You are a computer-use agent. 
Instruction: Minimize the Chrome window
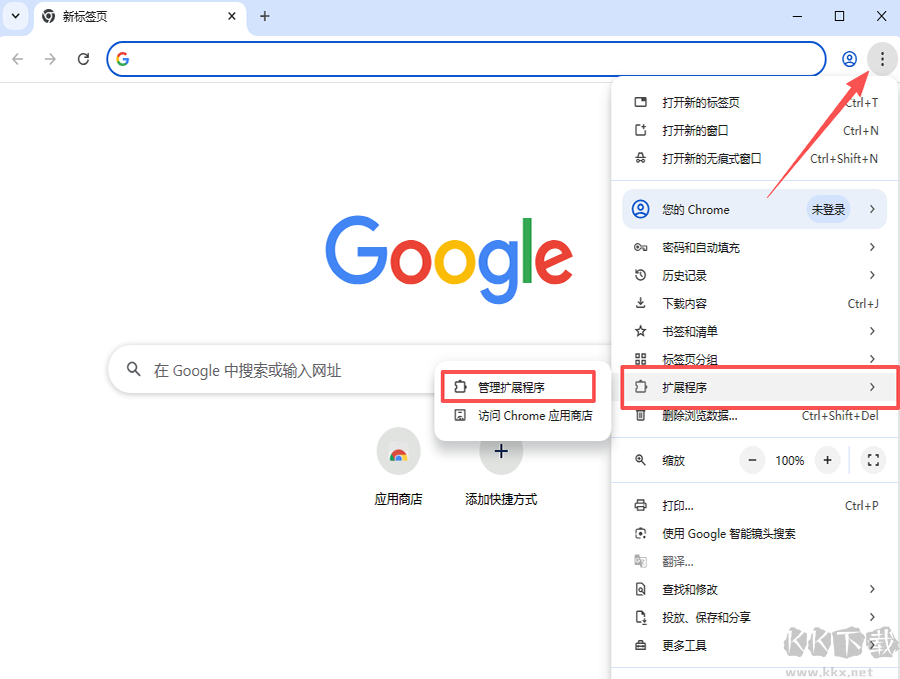point(797,16)
